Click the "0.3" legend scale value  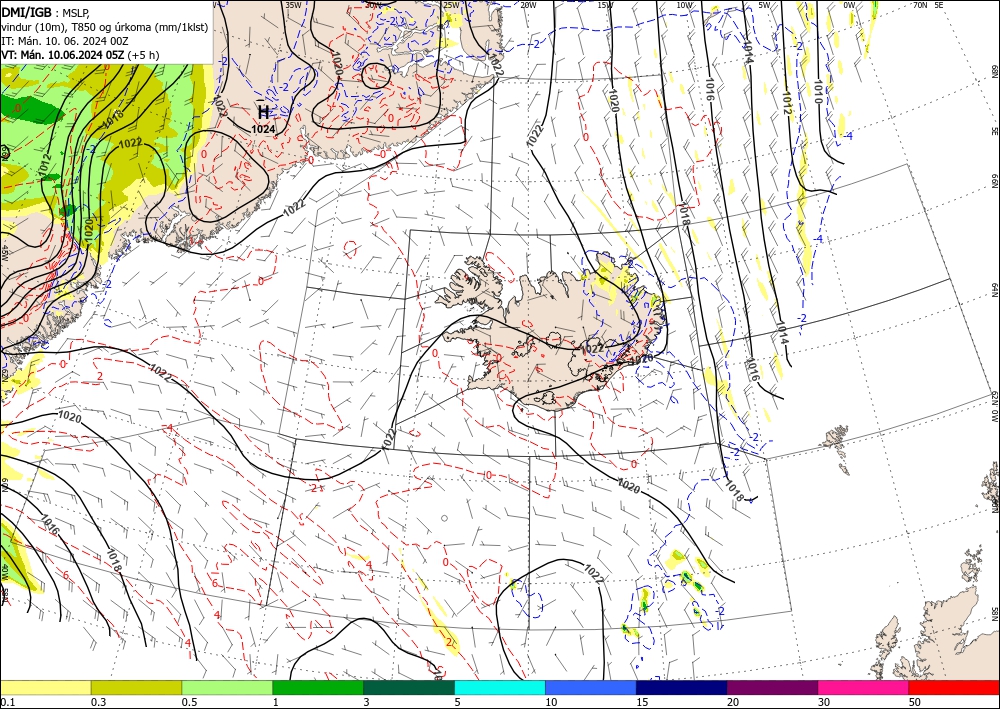(98, 702)
